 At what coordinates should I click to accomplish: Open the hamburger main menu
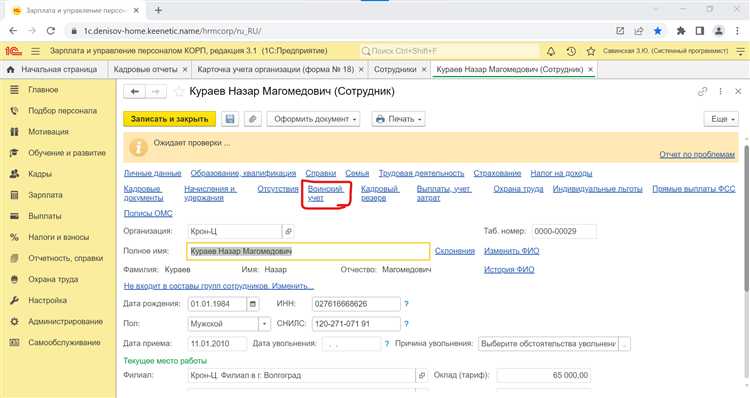pos(35,51)
